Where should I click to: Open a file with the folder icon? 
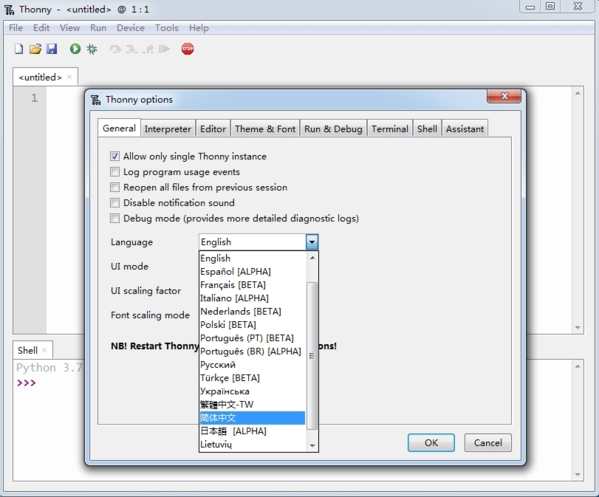(x=35, y=49)
